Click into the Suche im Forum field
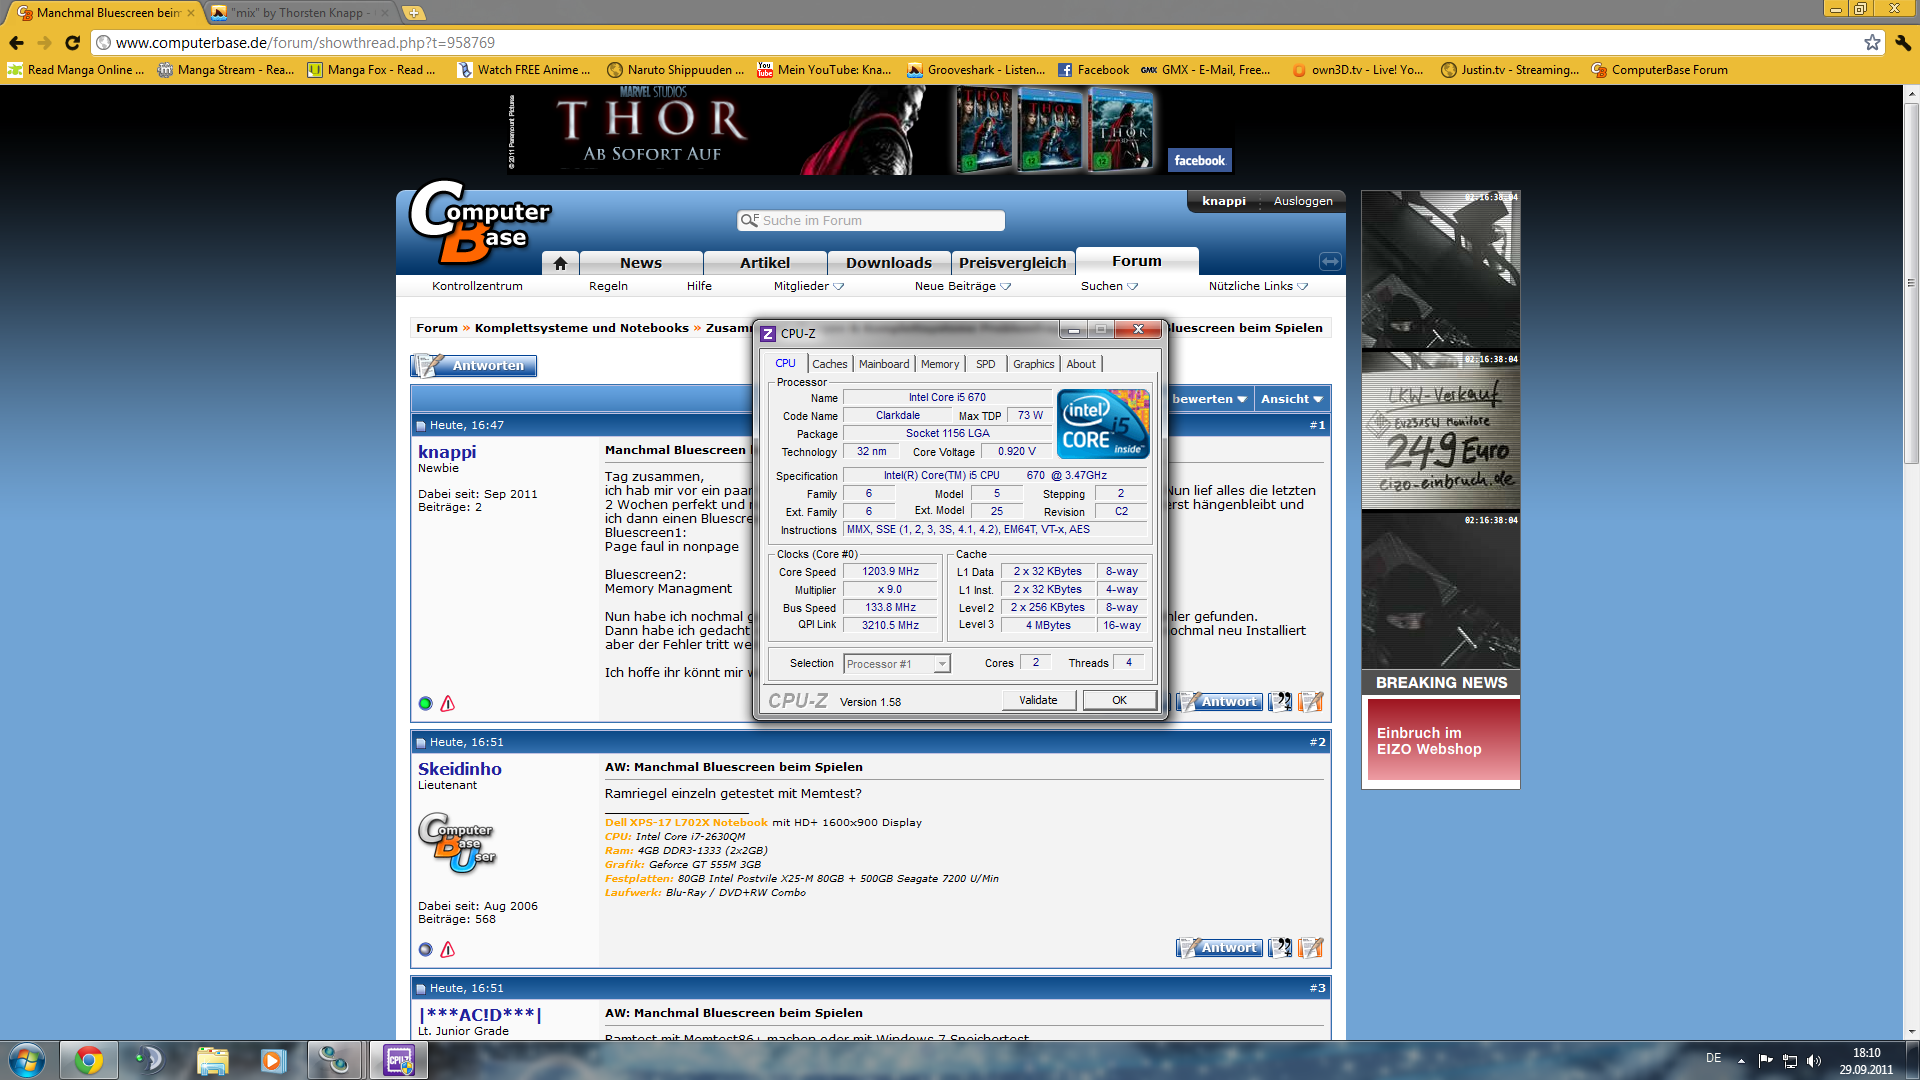This screenshot has height=1080, width=1920. pyautogui.click(x=870, y=221)
